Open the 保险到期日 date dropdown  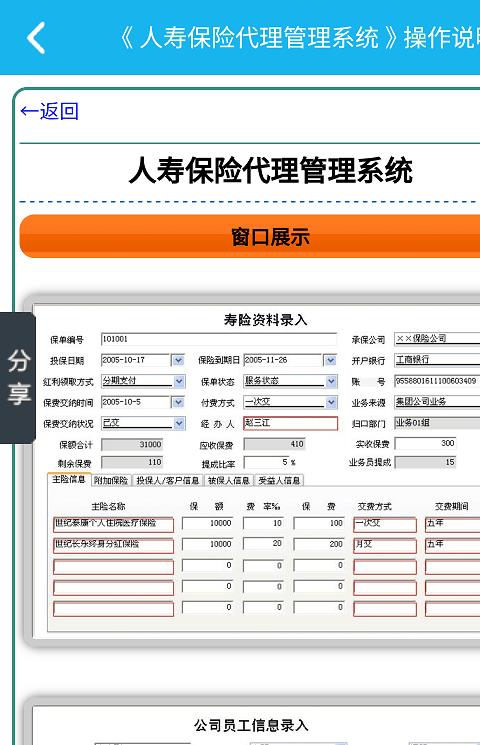tap(330, 360)
